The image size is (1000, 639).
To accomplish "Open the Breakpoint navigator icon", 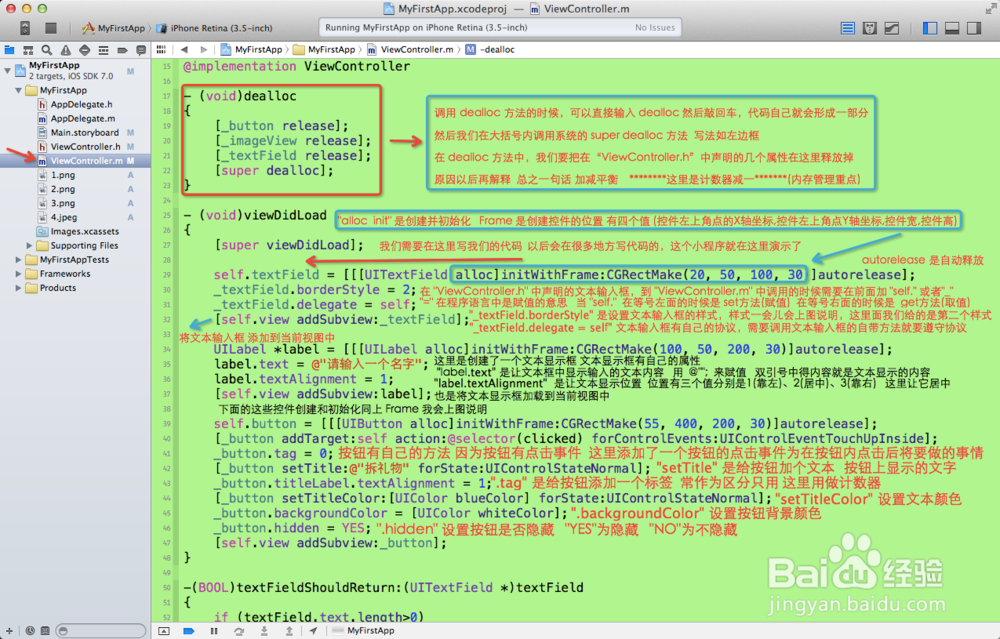I will point(122,50).
